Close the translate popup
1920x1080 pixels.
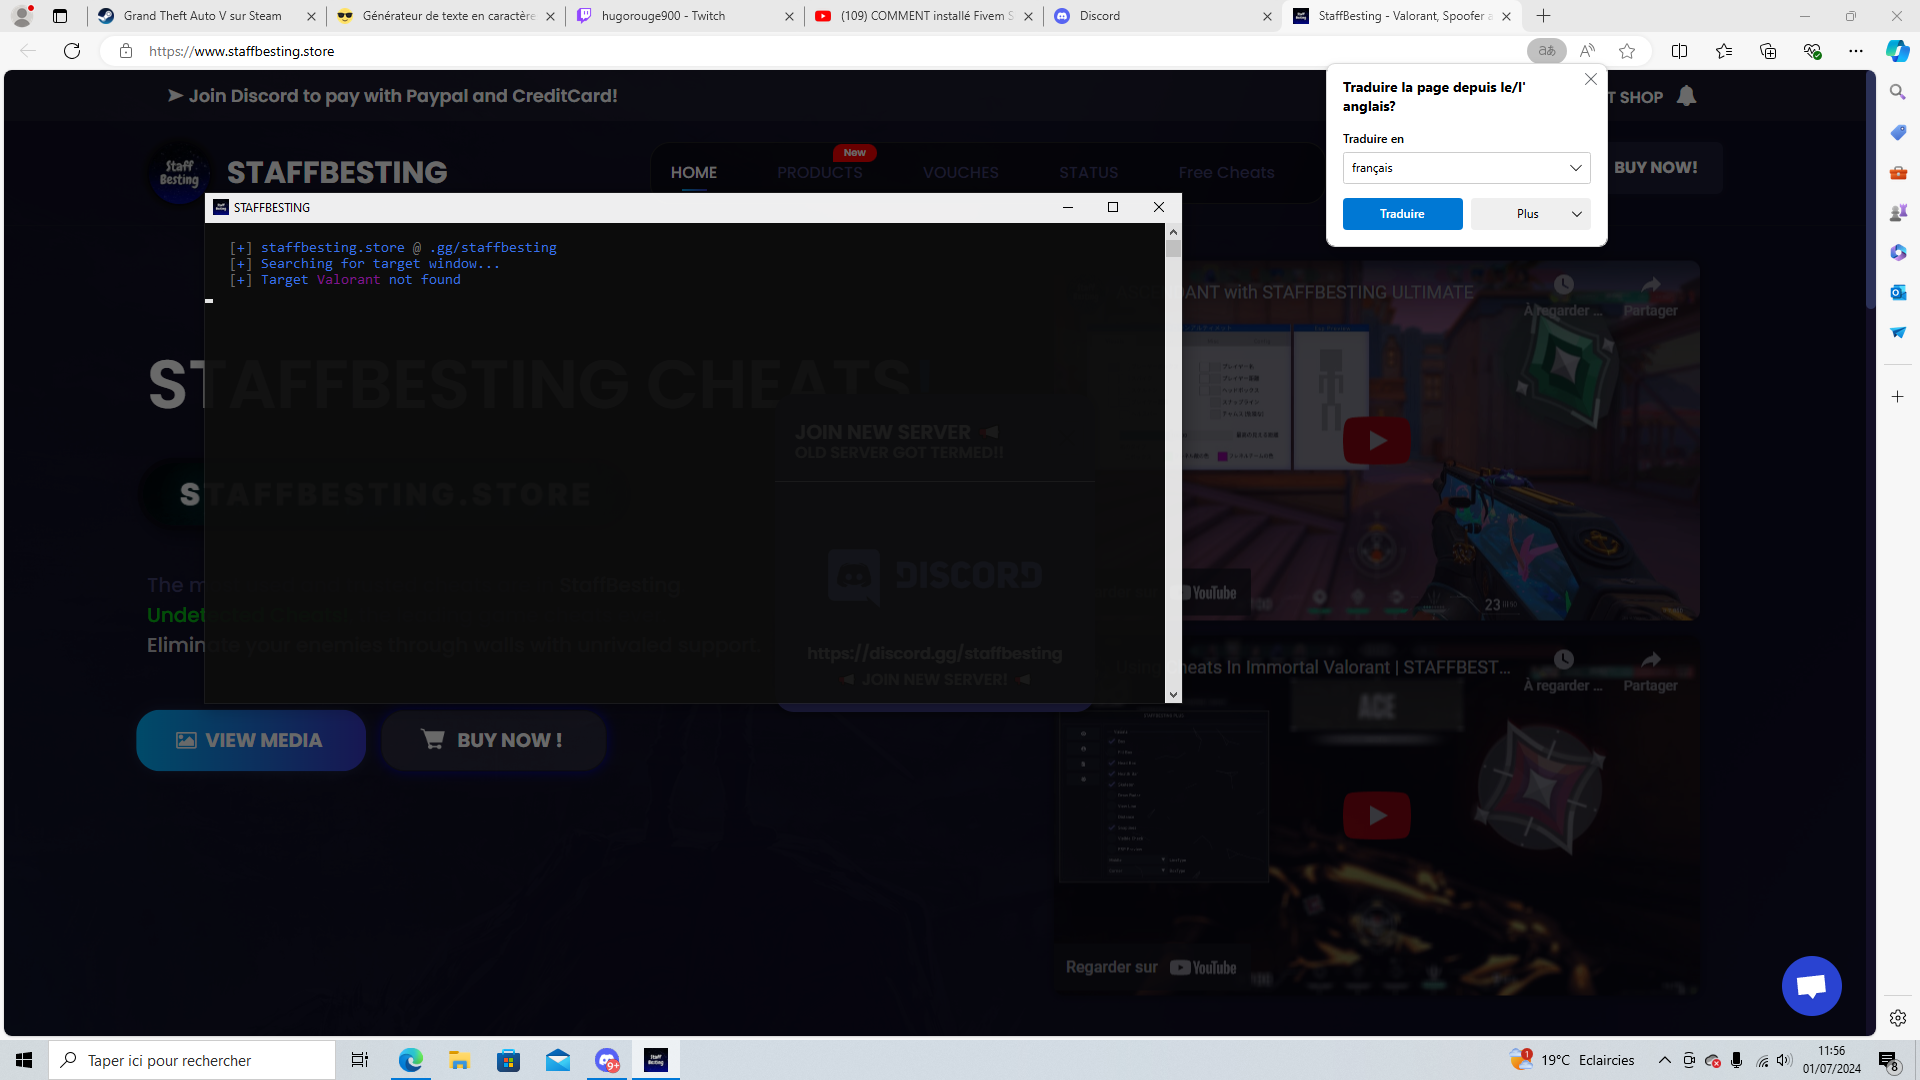tap(1591, 79)
